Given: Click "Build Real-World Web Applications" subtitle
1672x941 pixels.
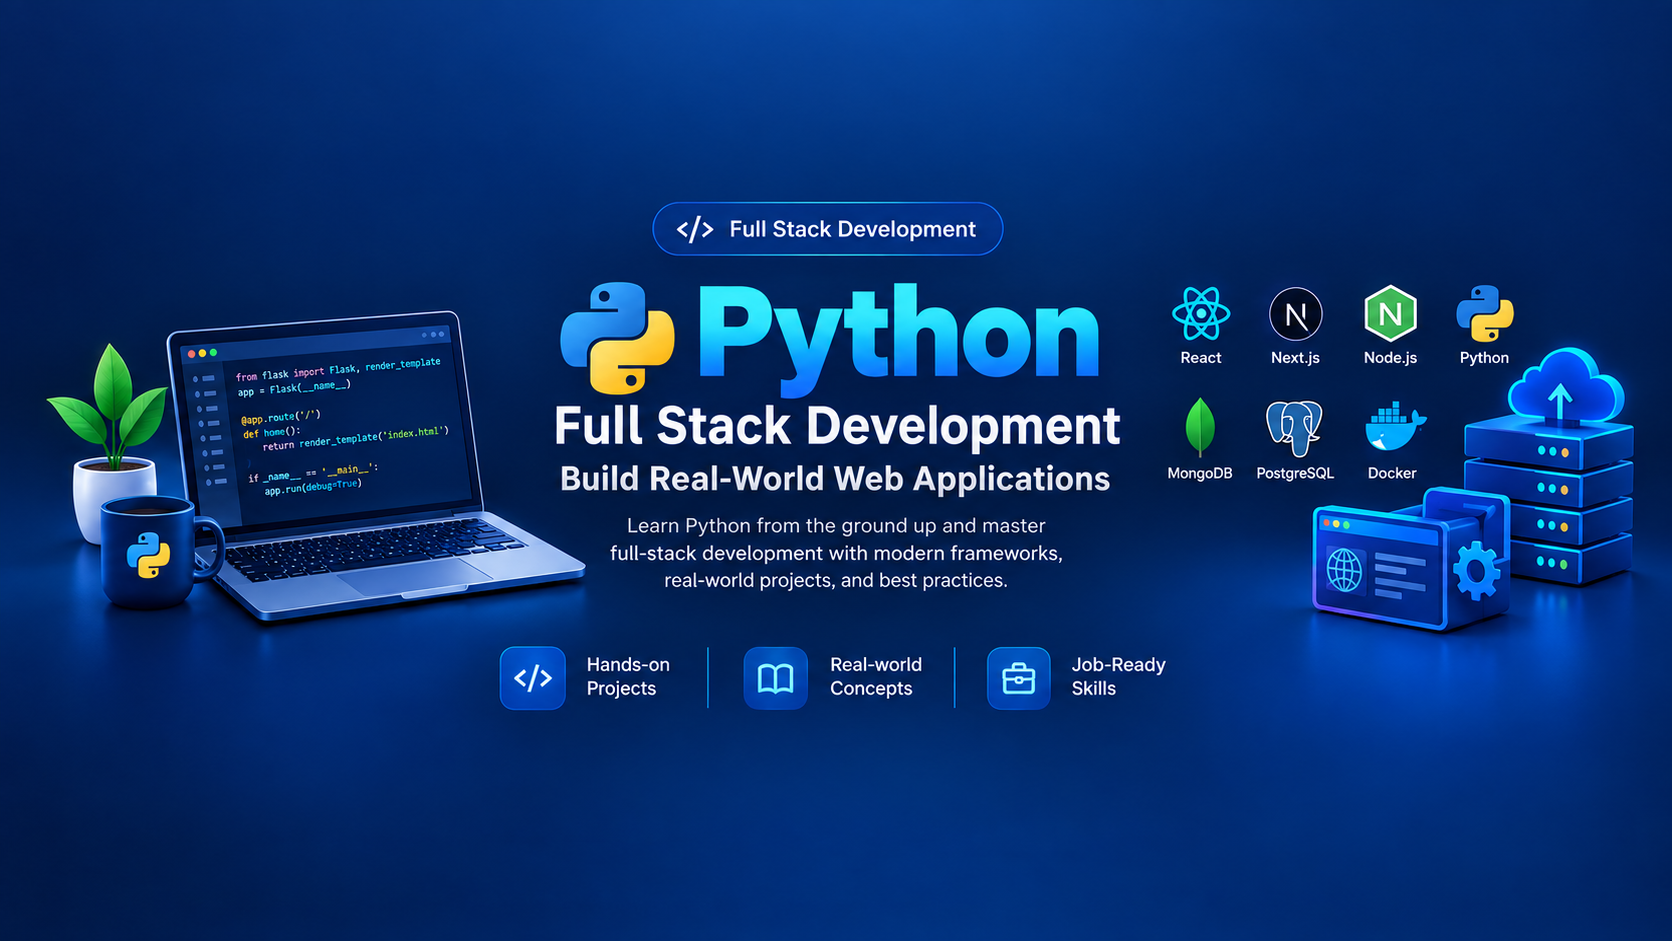Looking at the screenshot, I should [835, 479].
